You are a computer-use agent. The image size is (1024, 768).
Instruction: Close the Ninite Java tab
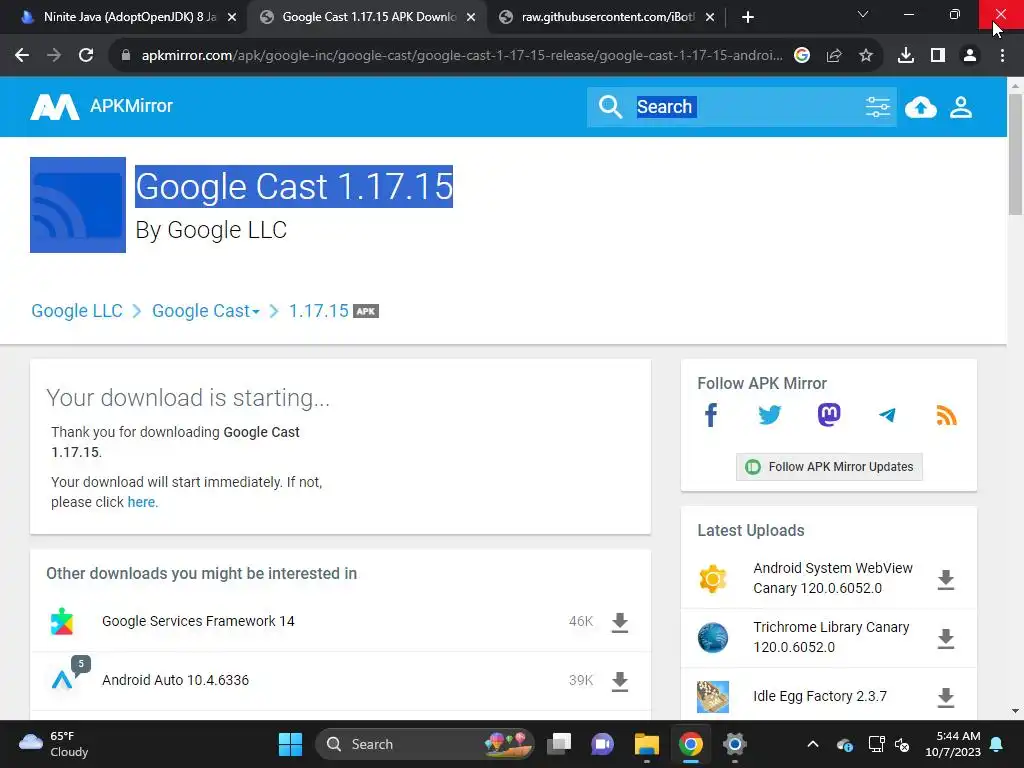(x=232, y=18)
